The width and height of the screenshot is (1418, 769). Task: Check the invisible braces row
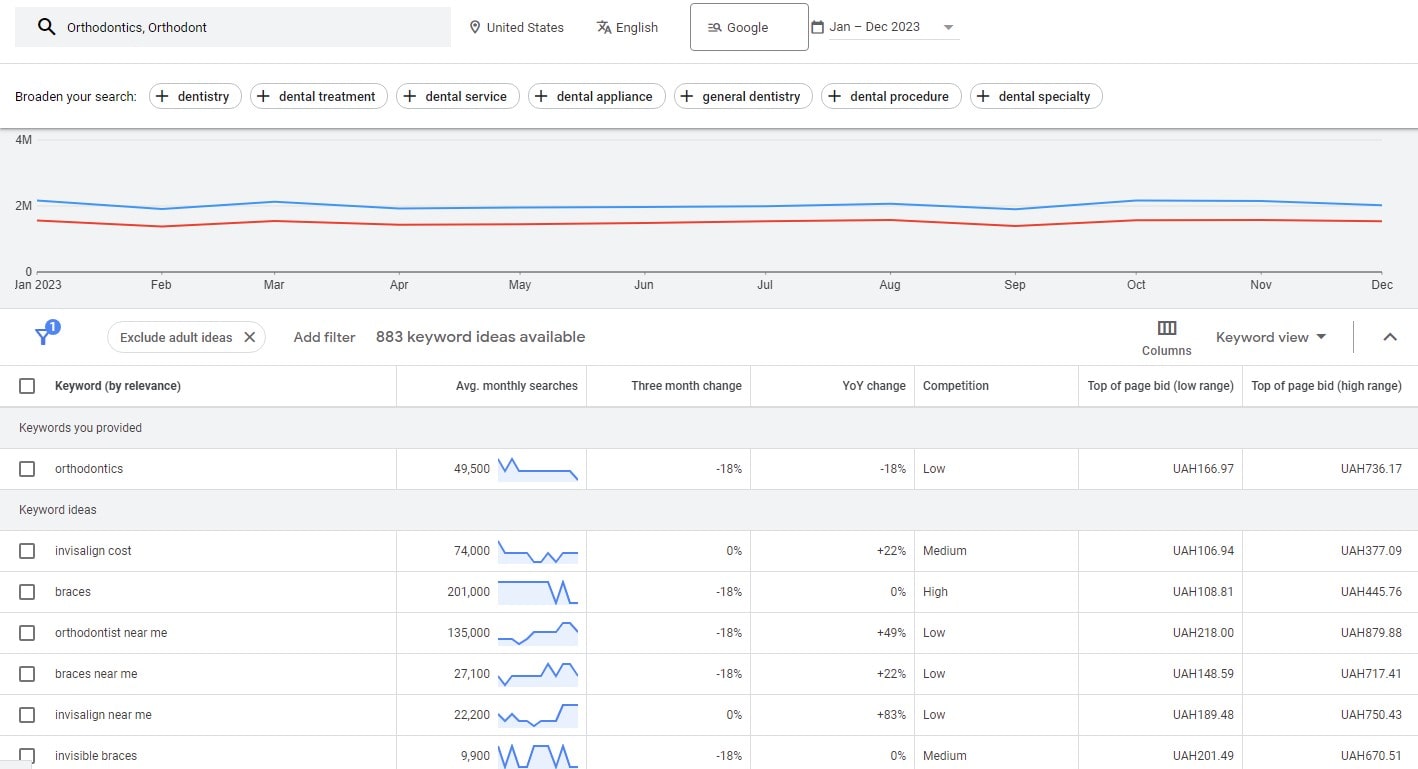pyautogui.click(x=27, y=756)
